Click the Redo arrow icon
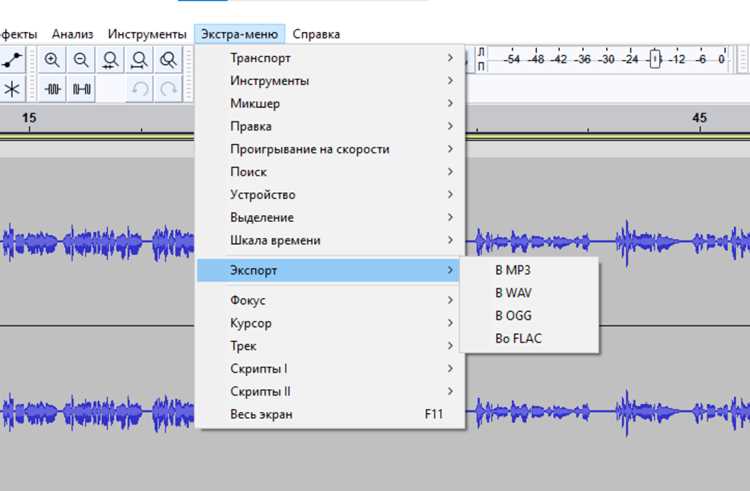This screenshot has height=491, width=750. (x=168, y=89)
